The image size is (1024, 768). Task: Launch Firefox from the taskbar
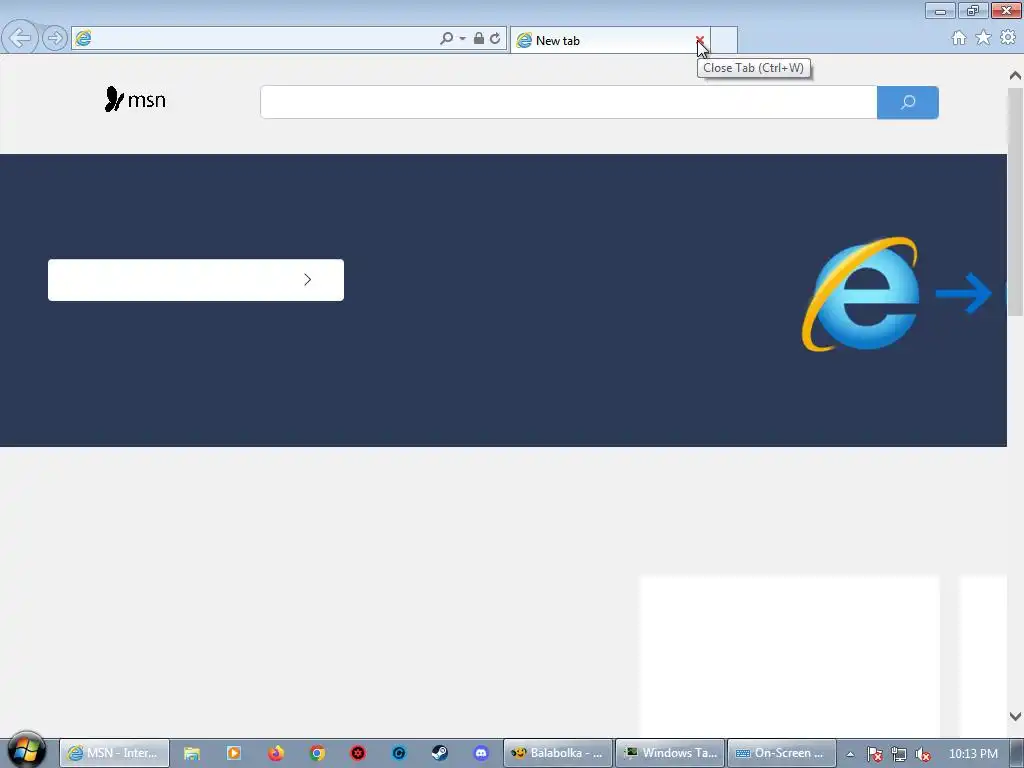[276, 754]
